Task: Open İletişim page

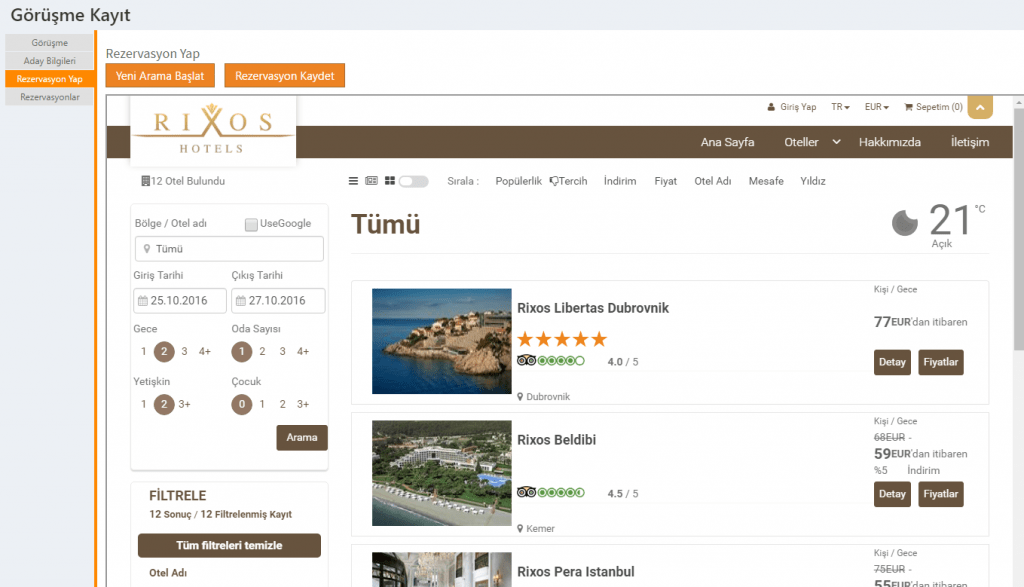Action: click(x=969, y=142)
